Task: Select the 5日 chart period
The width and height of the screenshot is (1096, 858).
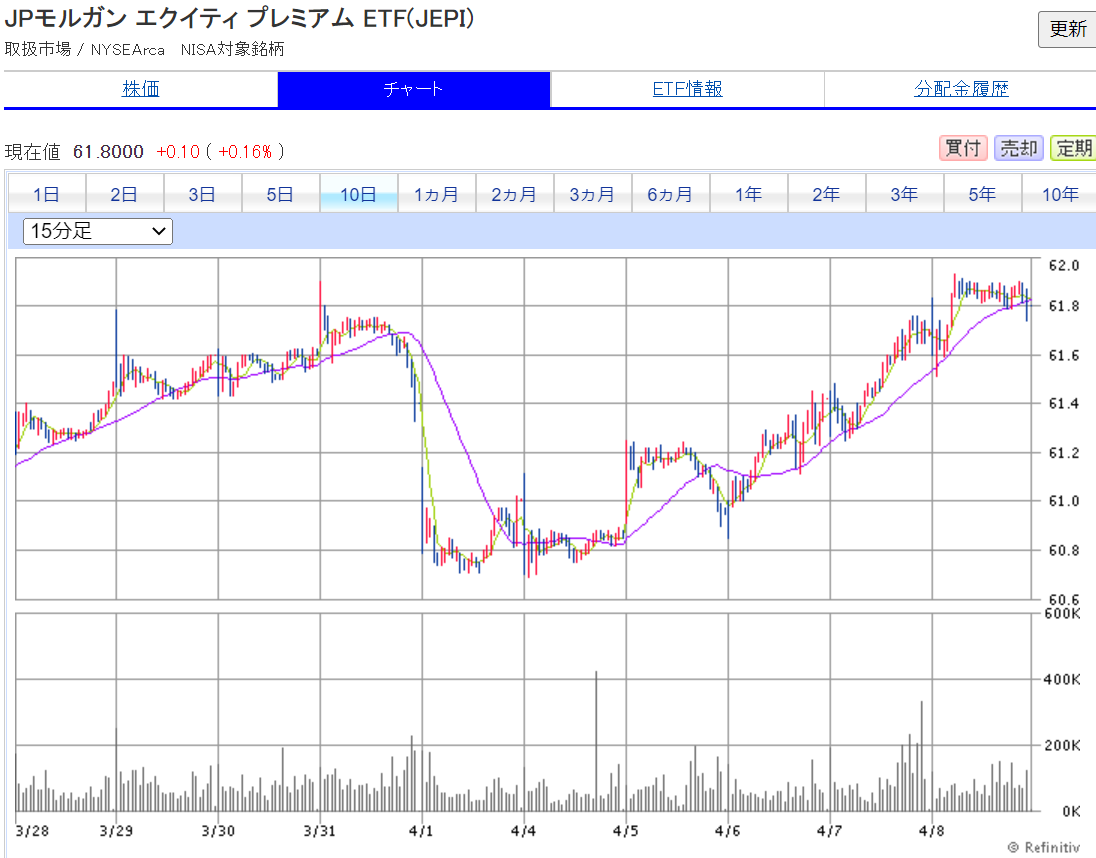Action: click(280, 194)
